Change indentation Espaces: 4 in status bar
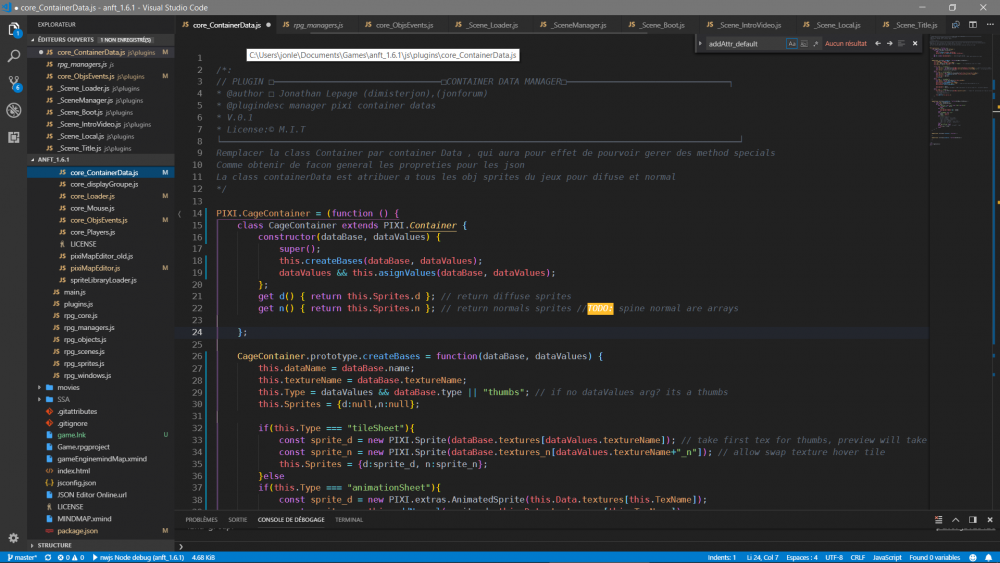This screenshot has width=1000, height=563. [x=802, y=557]
